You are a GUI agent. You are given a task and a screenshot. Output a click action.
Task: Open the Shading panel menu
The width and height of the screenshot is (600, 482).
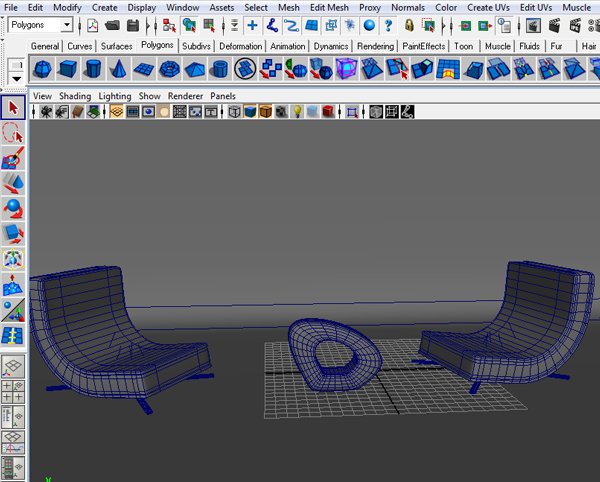[x=74, y=96]
